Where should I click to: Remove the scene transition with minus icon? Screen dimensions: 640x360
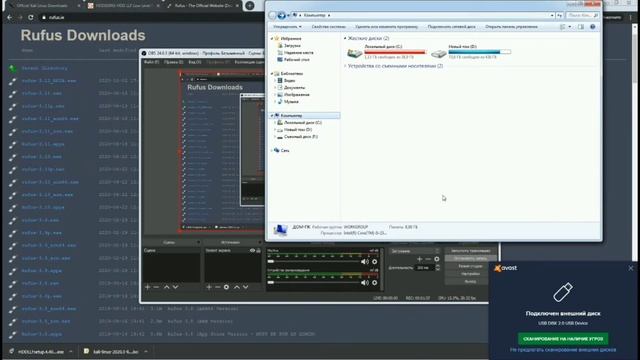point(428,259)
